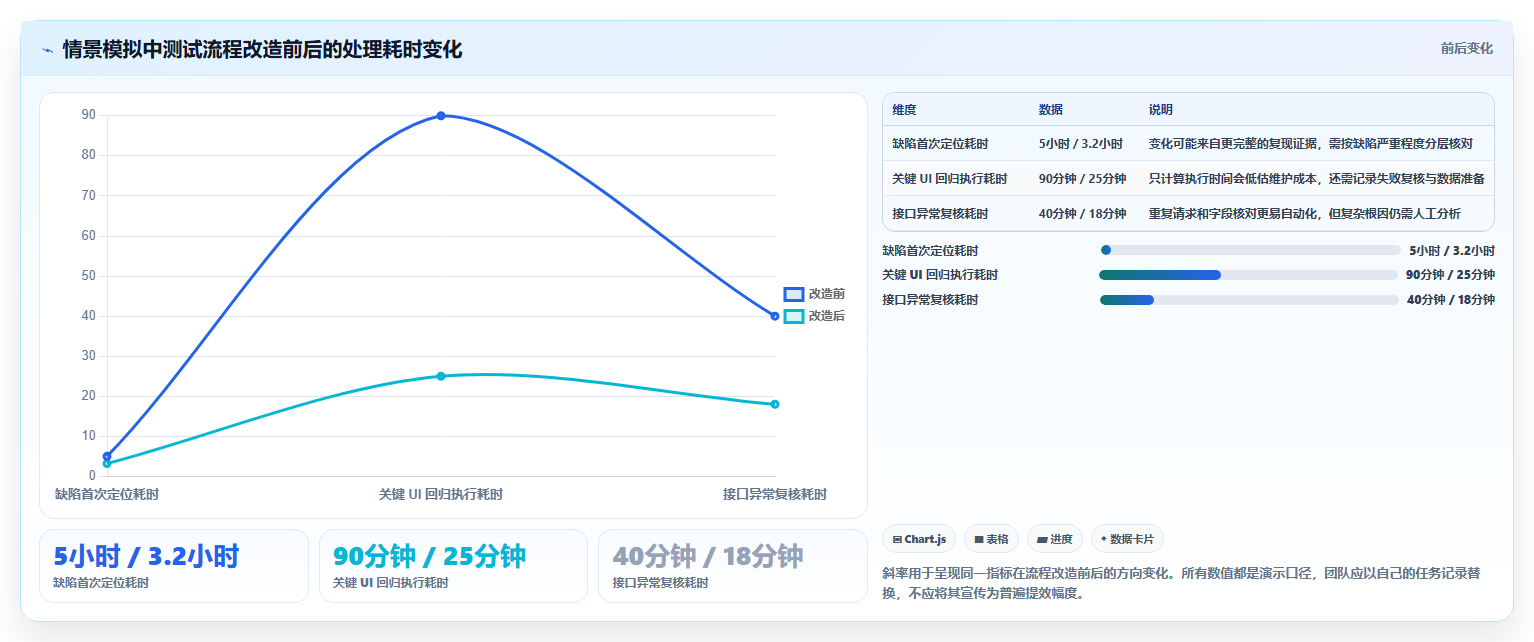1534x642 pixels.
Task: Click the 接口异常复核耗时 progress bar
Action: pyautogui.click(x=1249, y=300)
